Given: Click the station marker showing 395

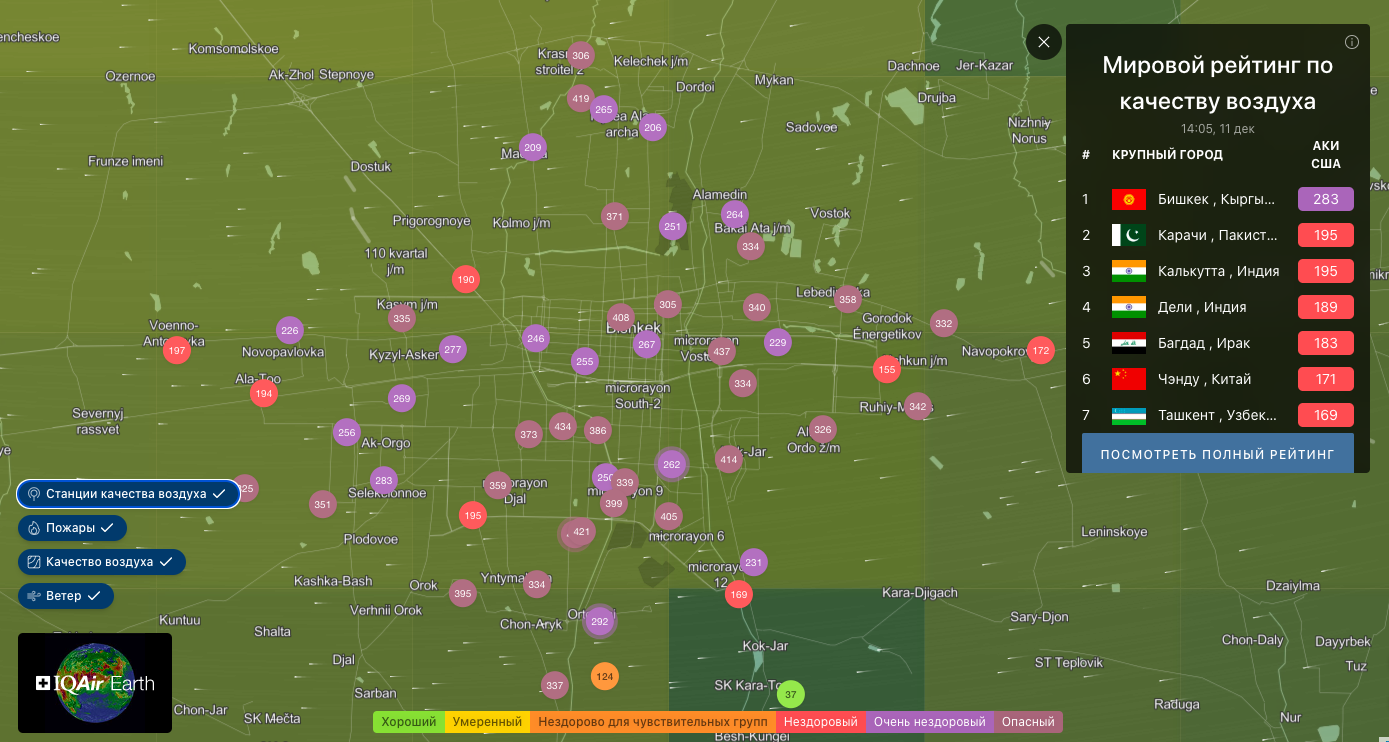Looking at the screenshot, I should coord(462,594).
